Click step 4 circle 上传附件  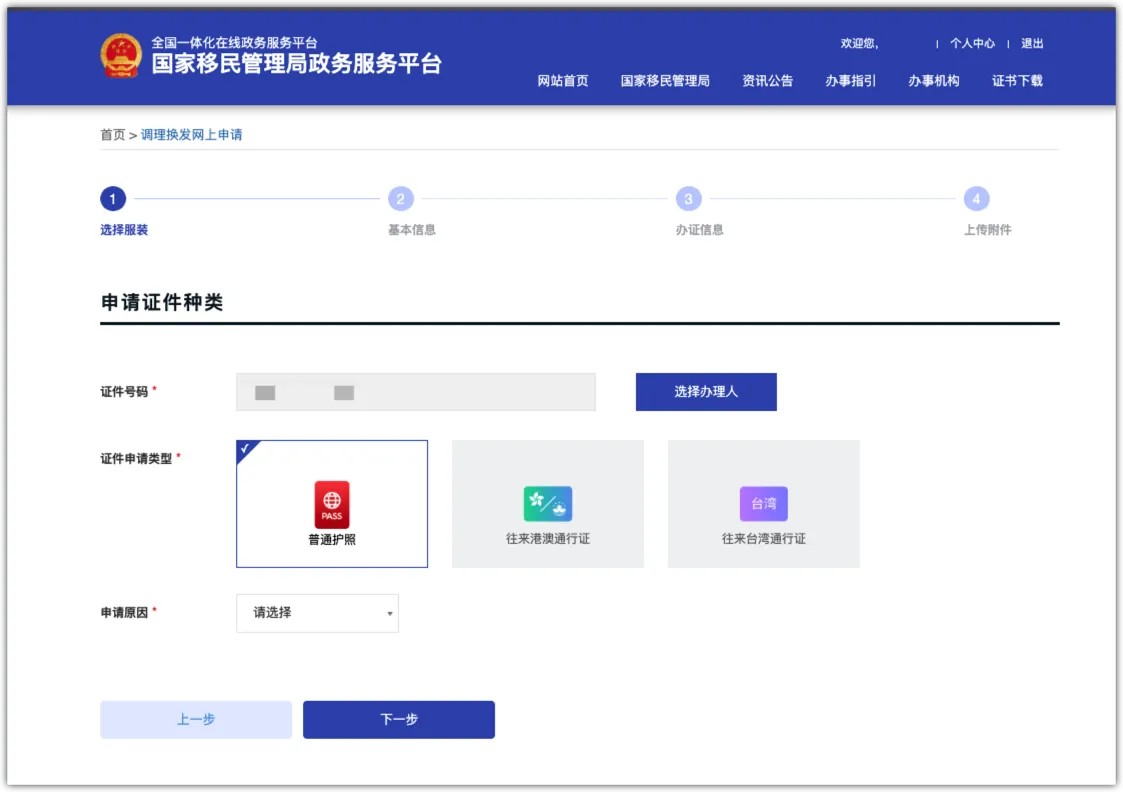(976, 199)
